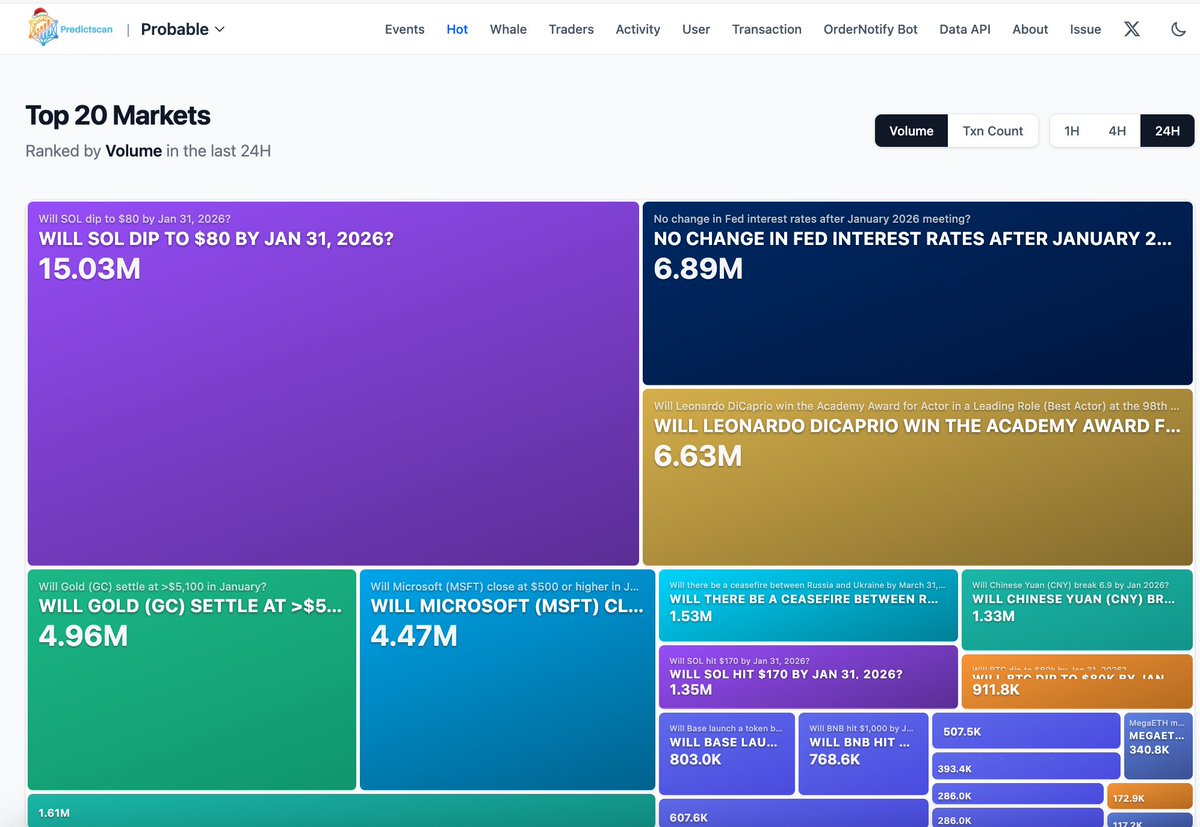The image size is (1200, 827).
Task: Open the Issue nav link
Action: click(x=1085, y=29)
